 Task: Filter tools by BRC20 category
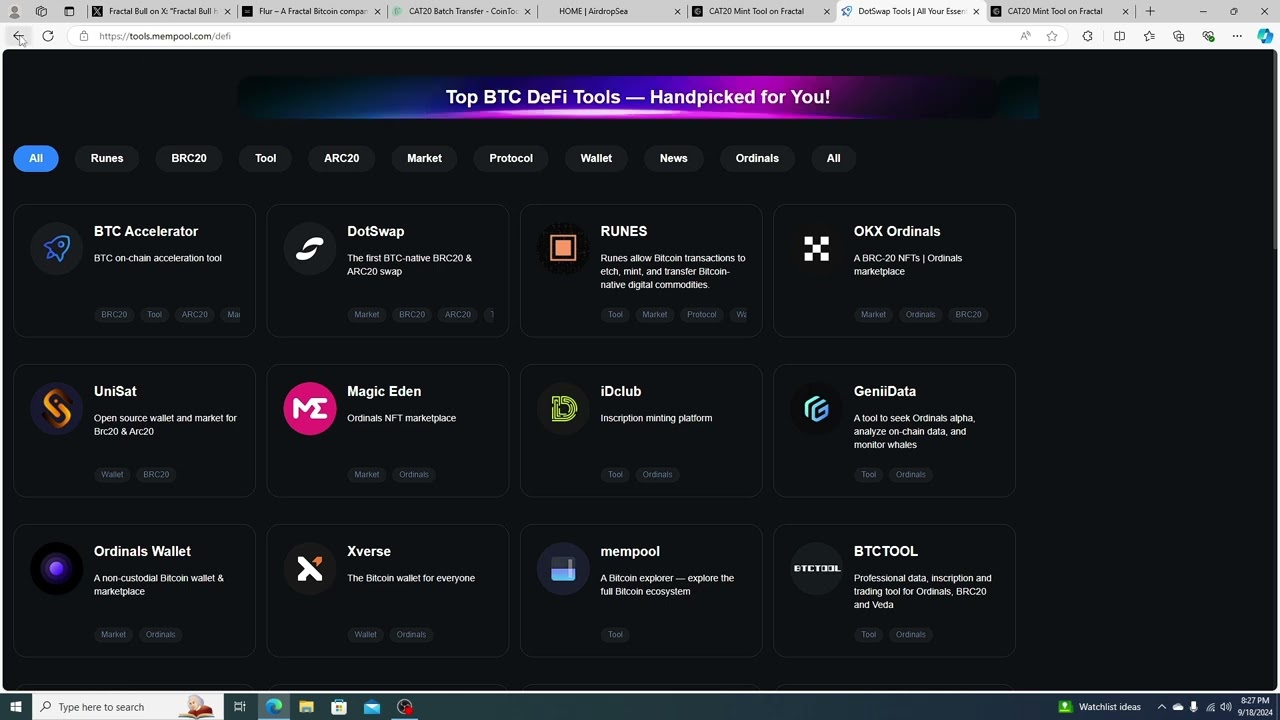(189, 158)
